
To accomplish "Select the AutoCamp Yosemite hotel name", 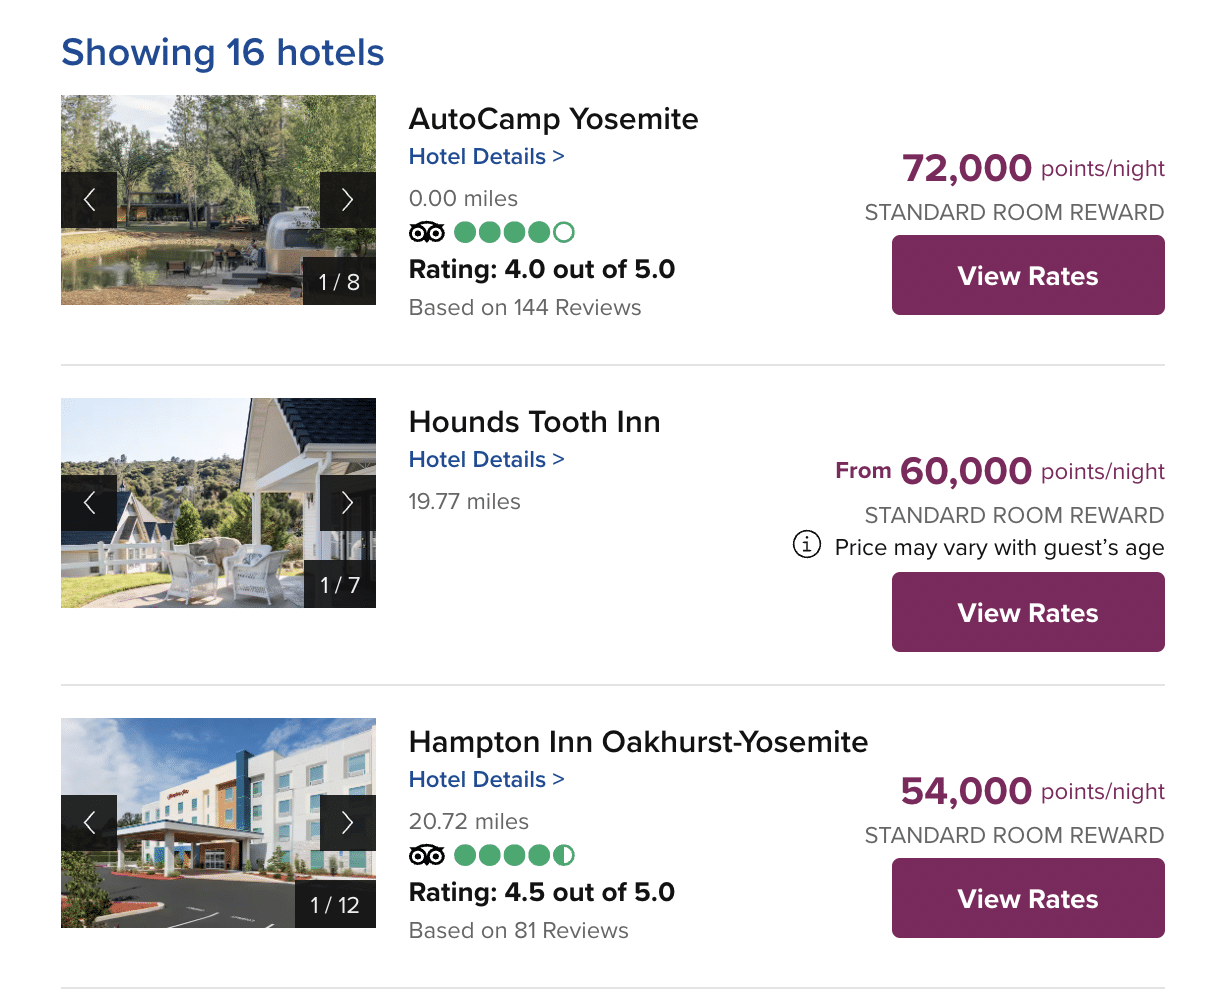I will point(553,119).
